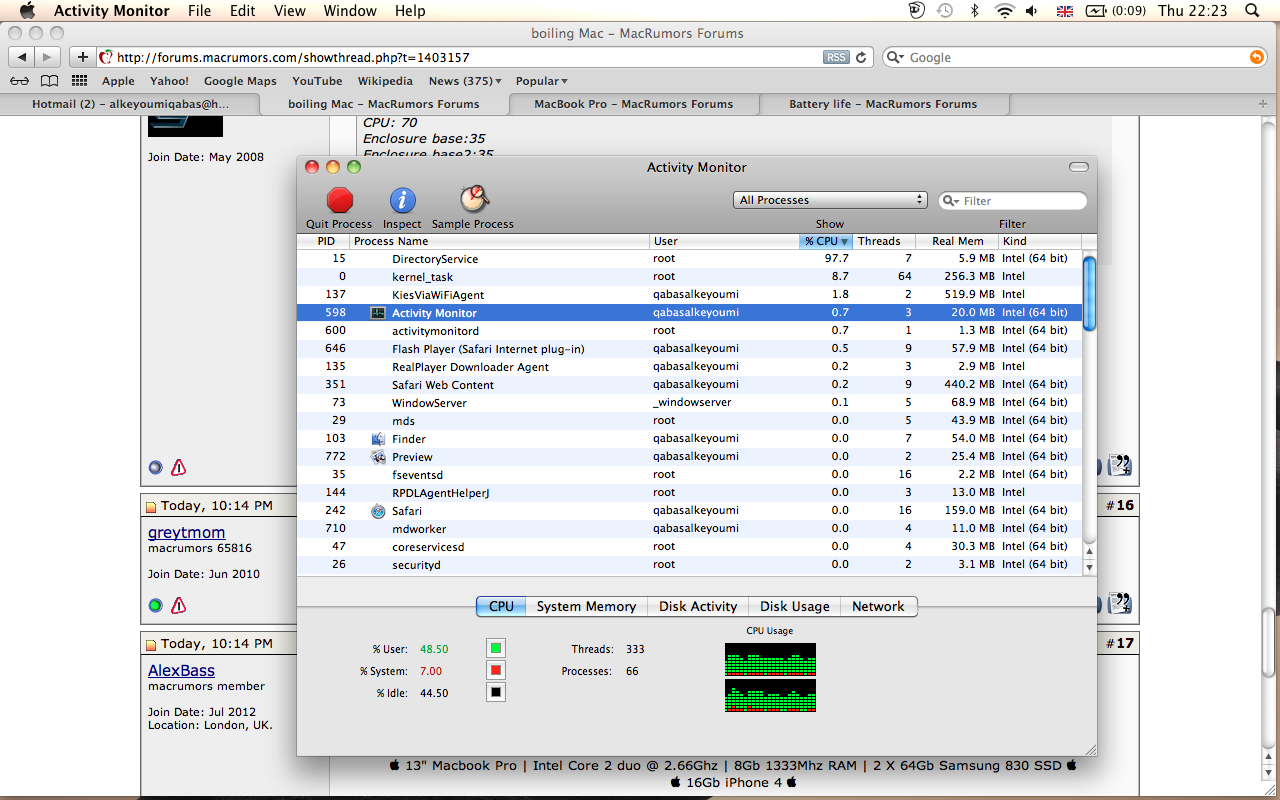Viewport: 1280px width, 800px height.
Task: Show all bookmarks book icon
Action: click(49, 81)
